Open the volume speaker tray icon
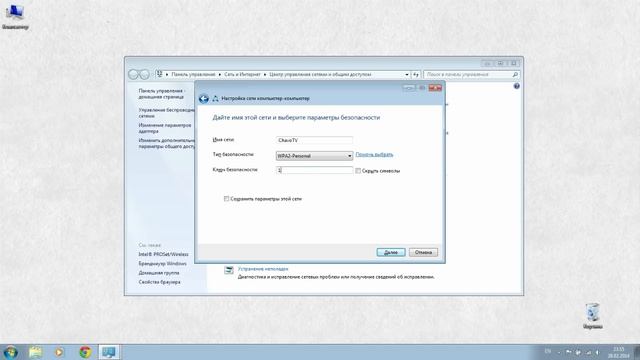This screenshot has height=360, width=640. pos(598,352)
